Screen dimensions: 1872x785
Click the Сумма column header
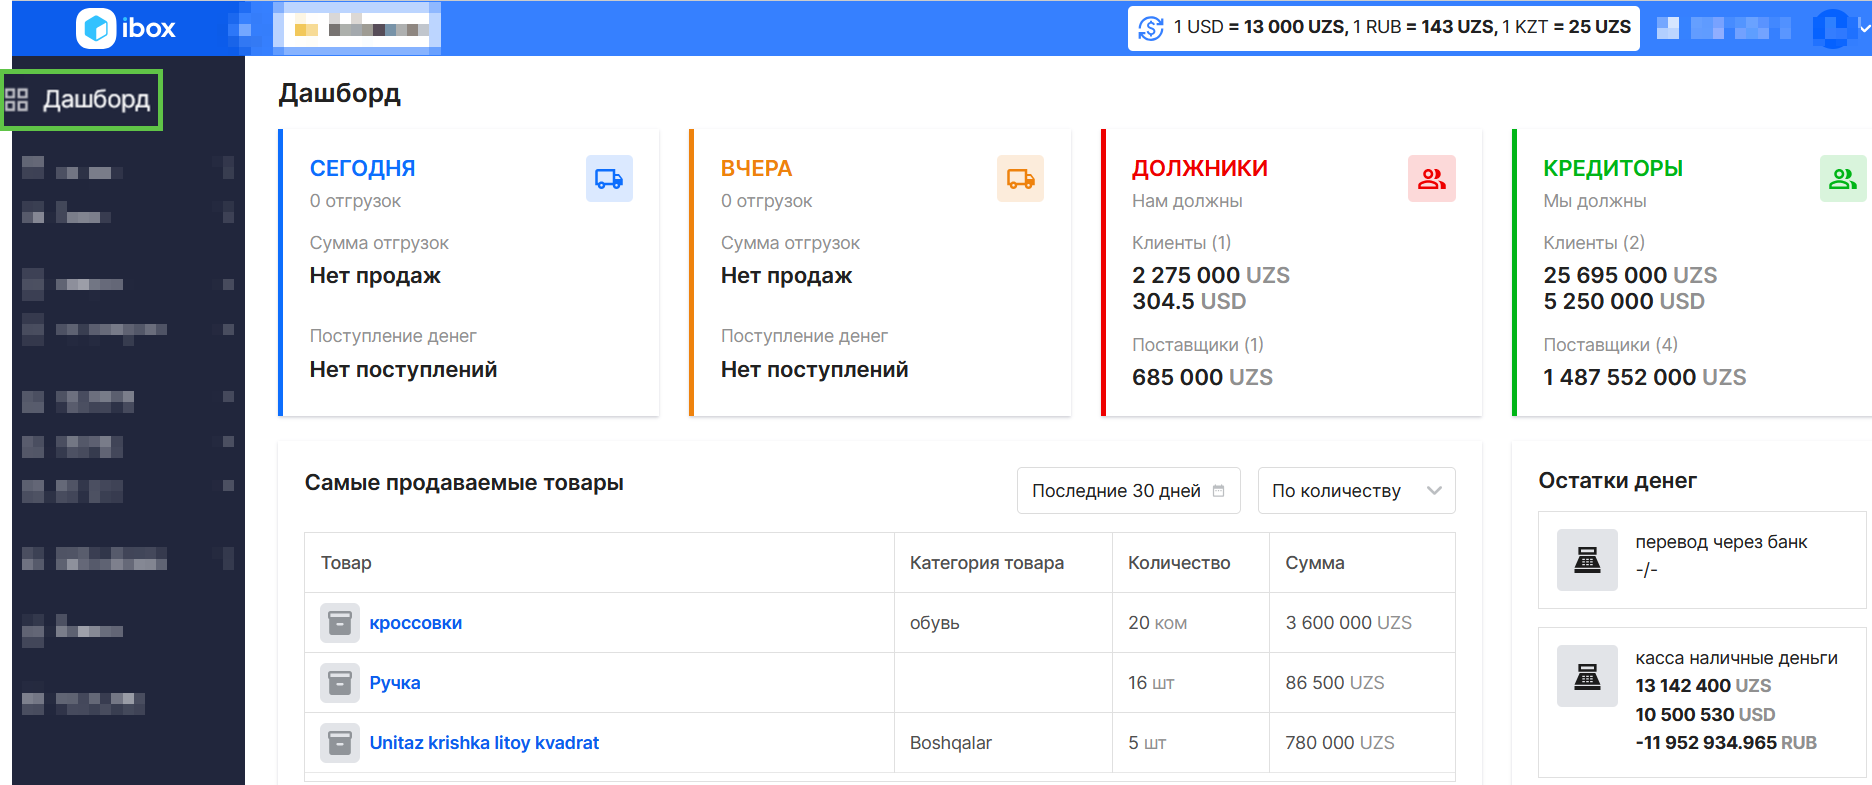[x=1314, y=563]
